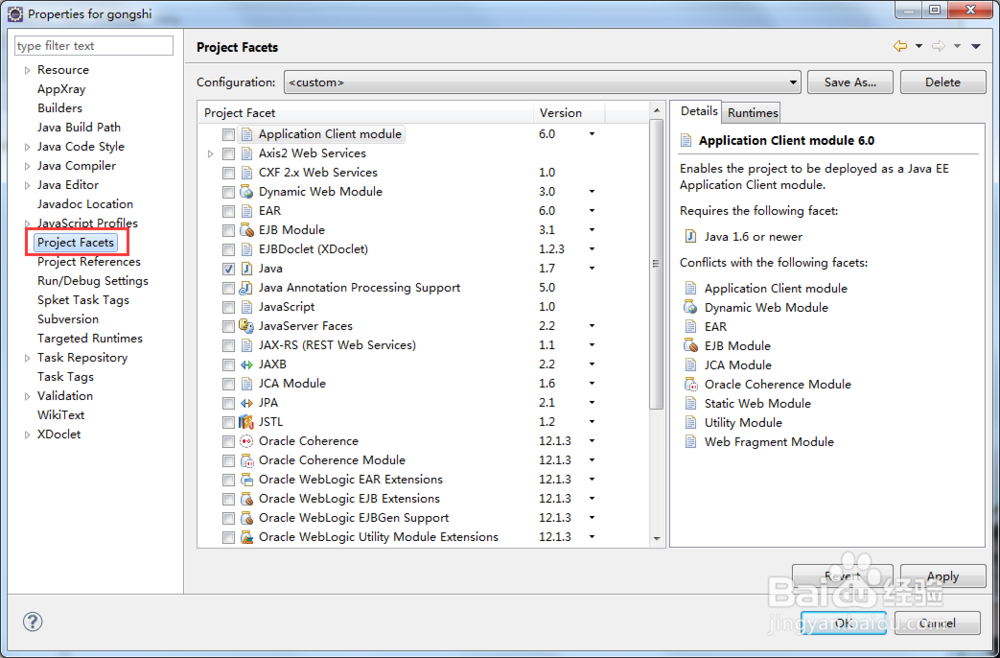Open Java Build Path settings

[x=78, y=128]
